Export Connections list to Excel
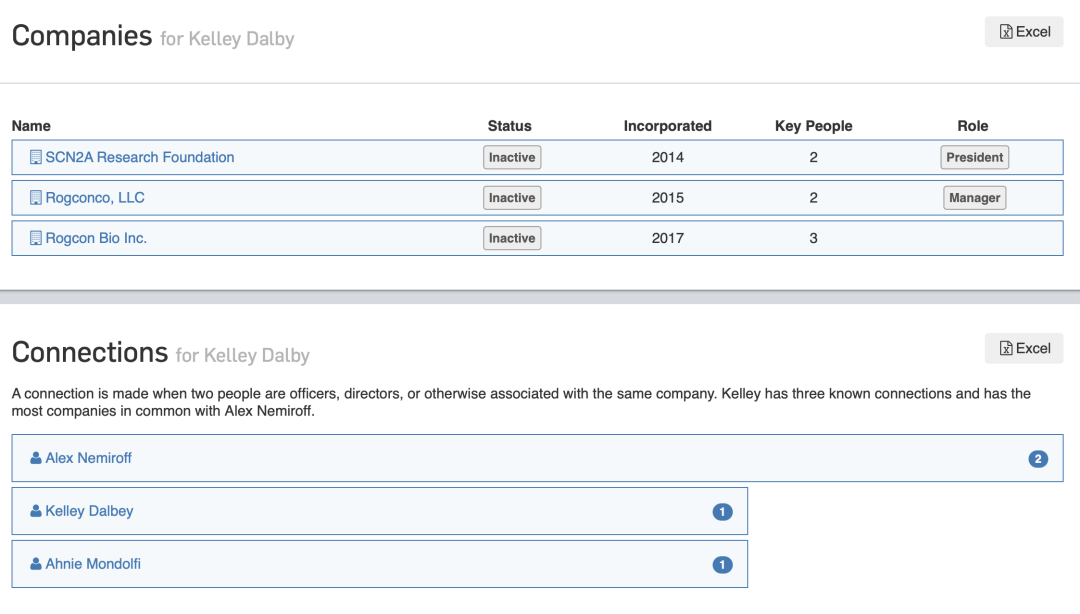 pyautogui.click(x=1024, y=348)
